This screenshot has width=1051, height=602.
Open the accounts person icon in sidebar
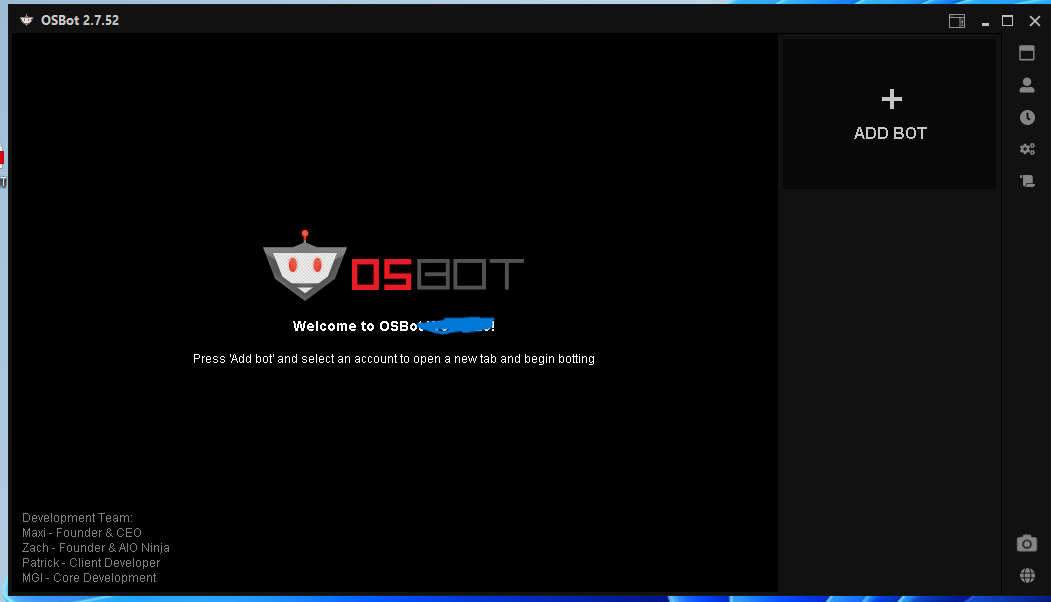tap(1027, 85)
